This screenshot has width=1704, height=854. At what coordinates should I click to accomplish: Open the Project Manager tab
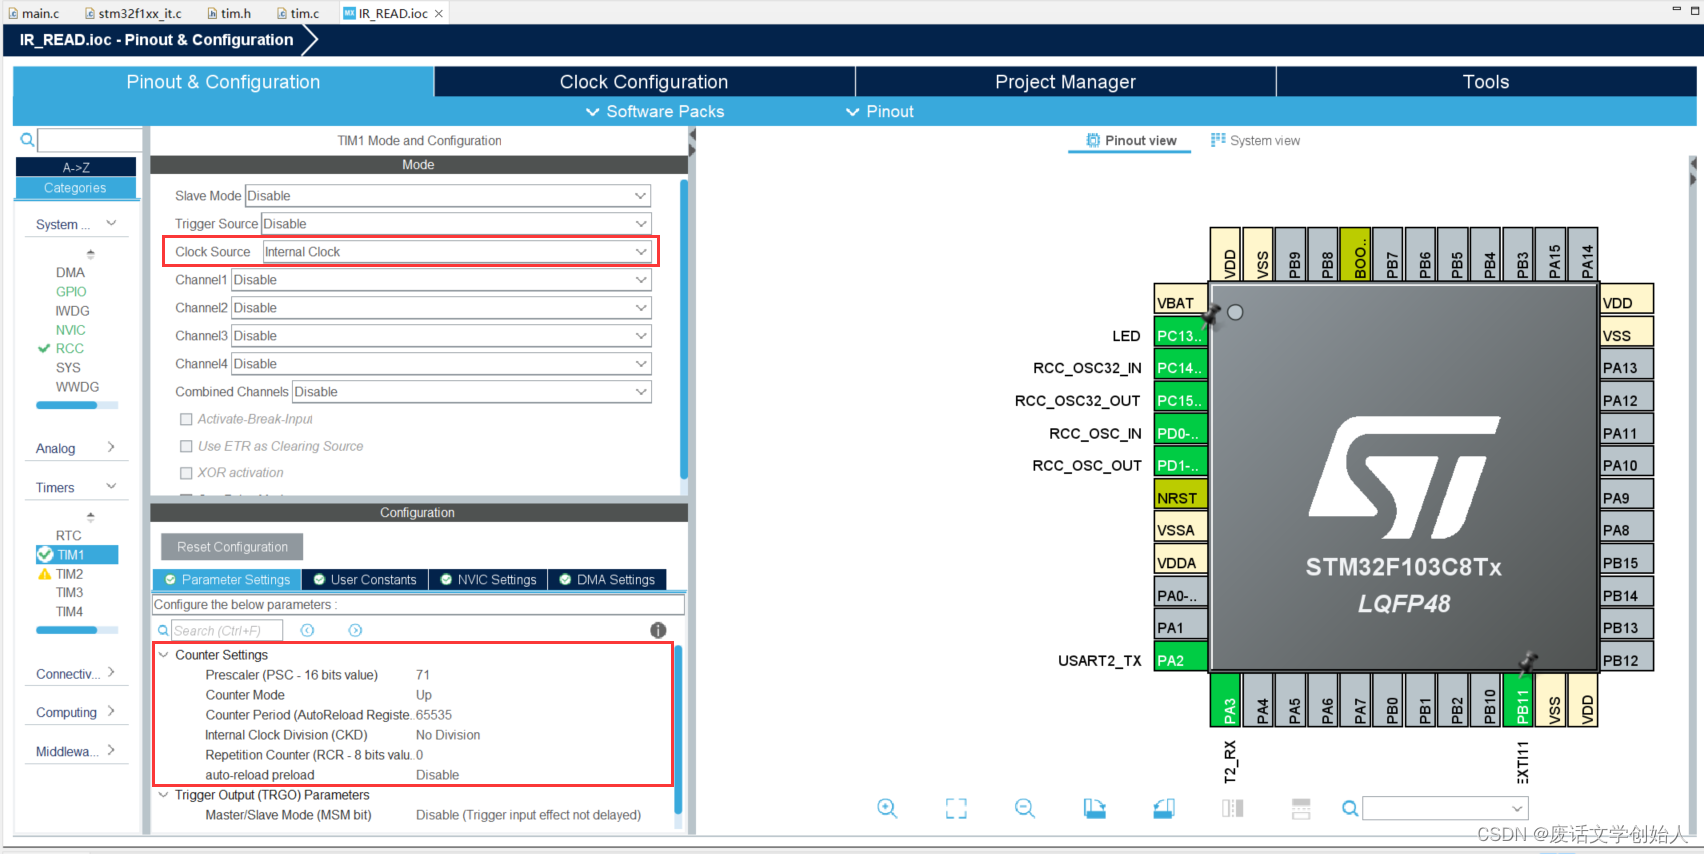tap(1065, 82)
